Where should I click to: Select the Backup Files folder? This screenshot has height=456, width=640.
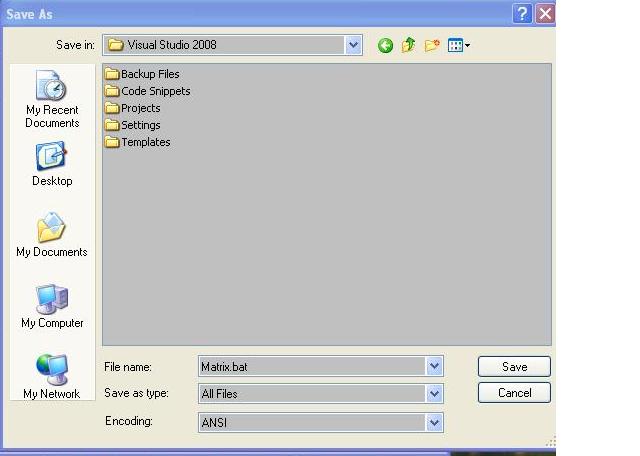pyautogui.click(x=142, y=74)
